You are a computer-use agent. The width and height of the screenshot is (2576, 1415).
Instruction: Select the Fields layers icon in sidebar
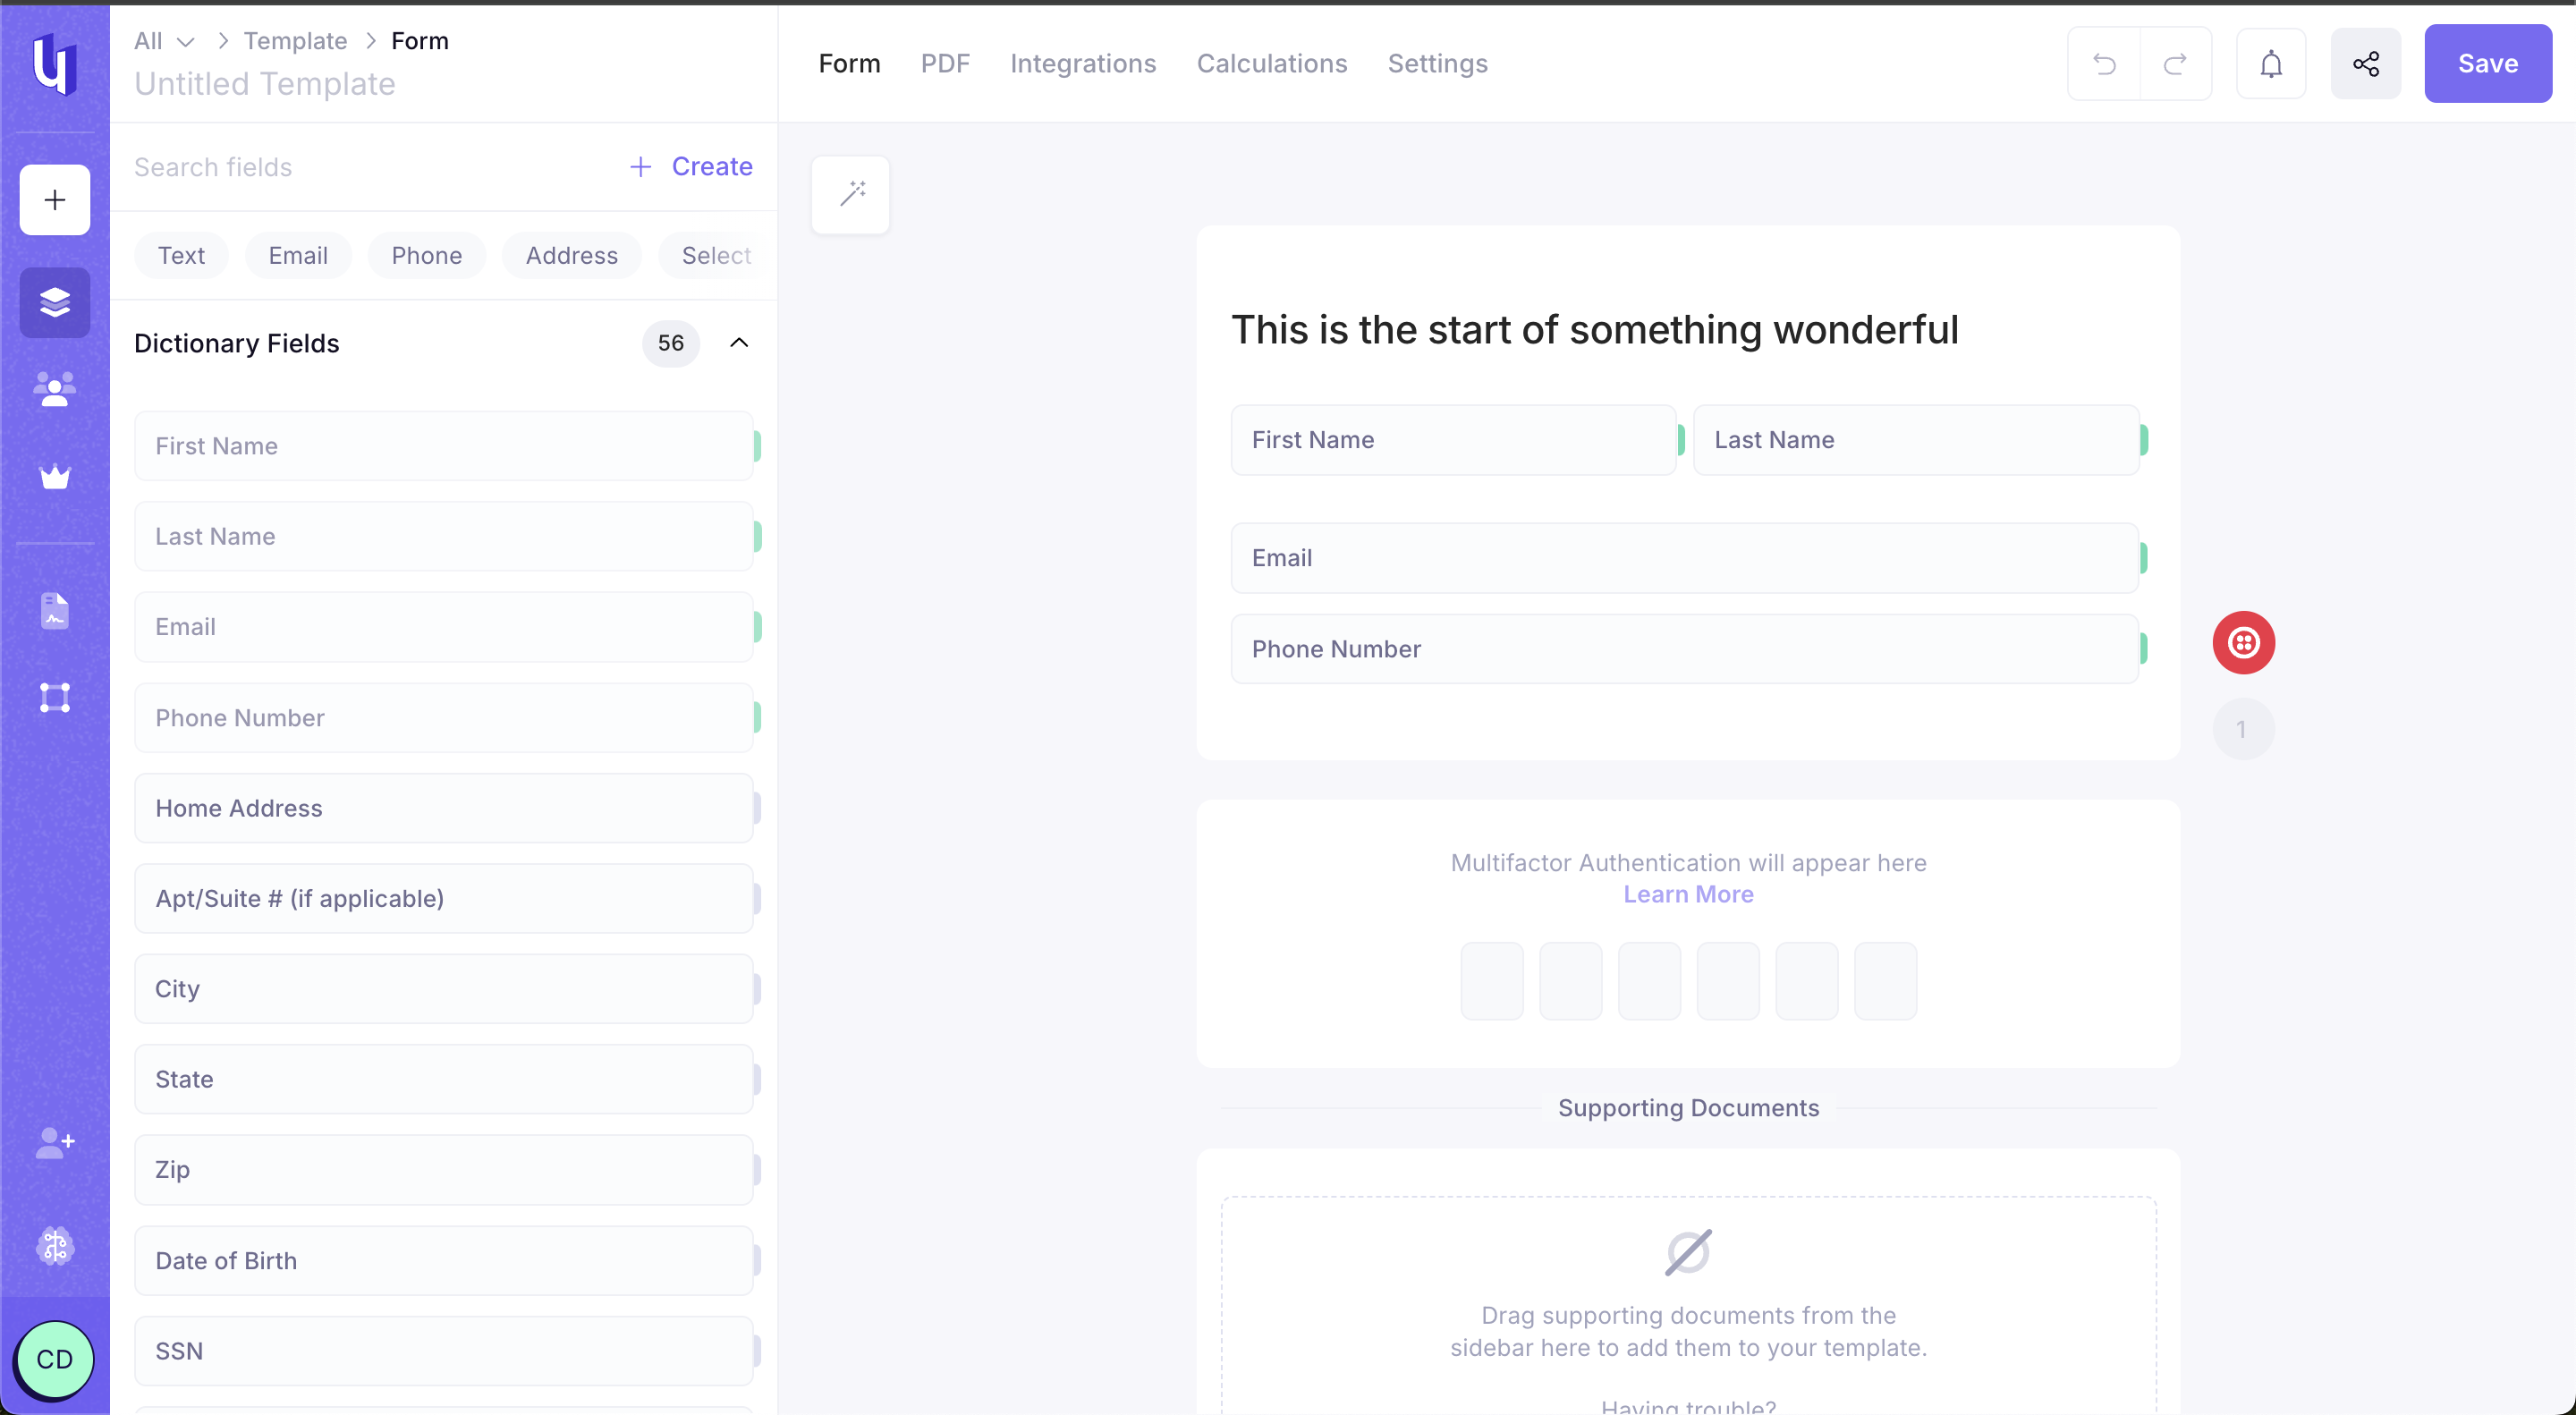(54, 302)
